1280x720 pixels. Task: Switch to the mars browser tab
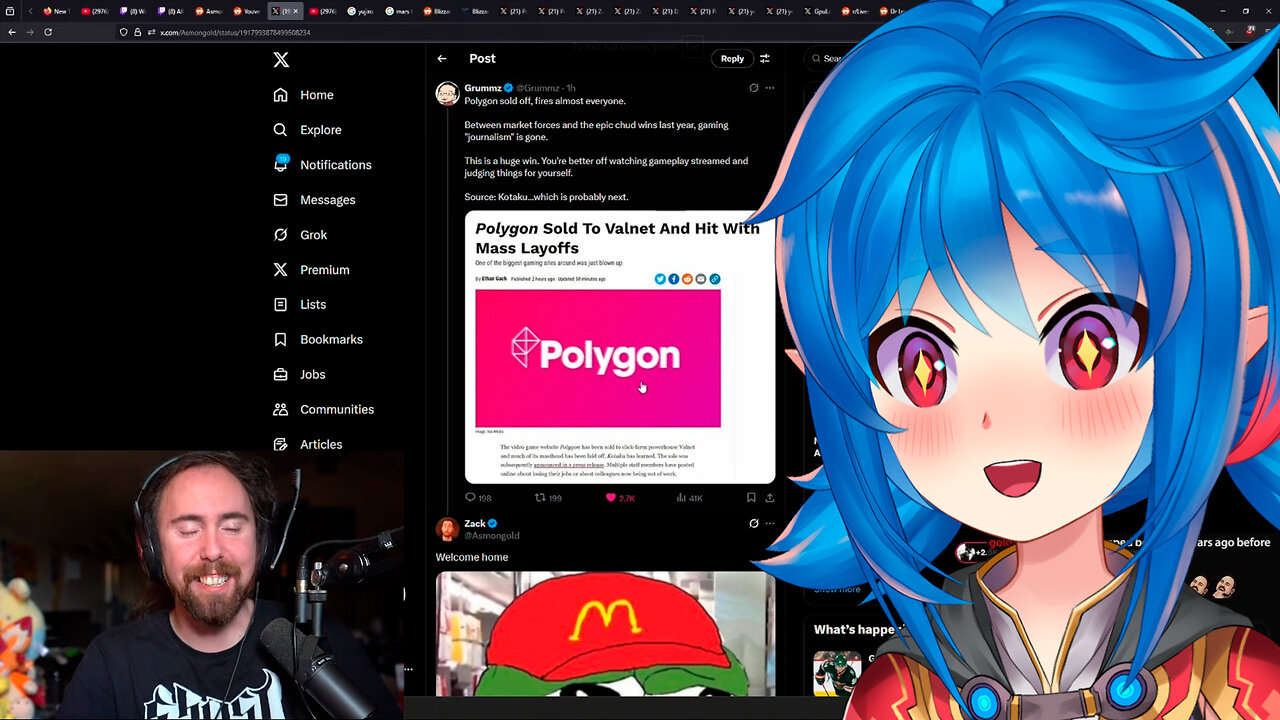pos(399,11)
